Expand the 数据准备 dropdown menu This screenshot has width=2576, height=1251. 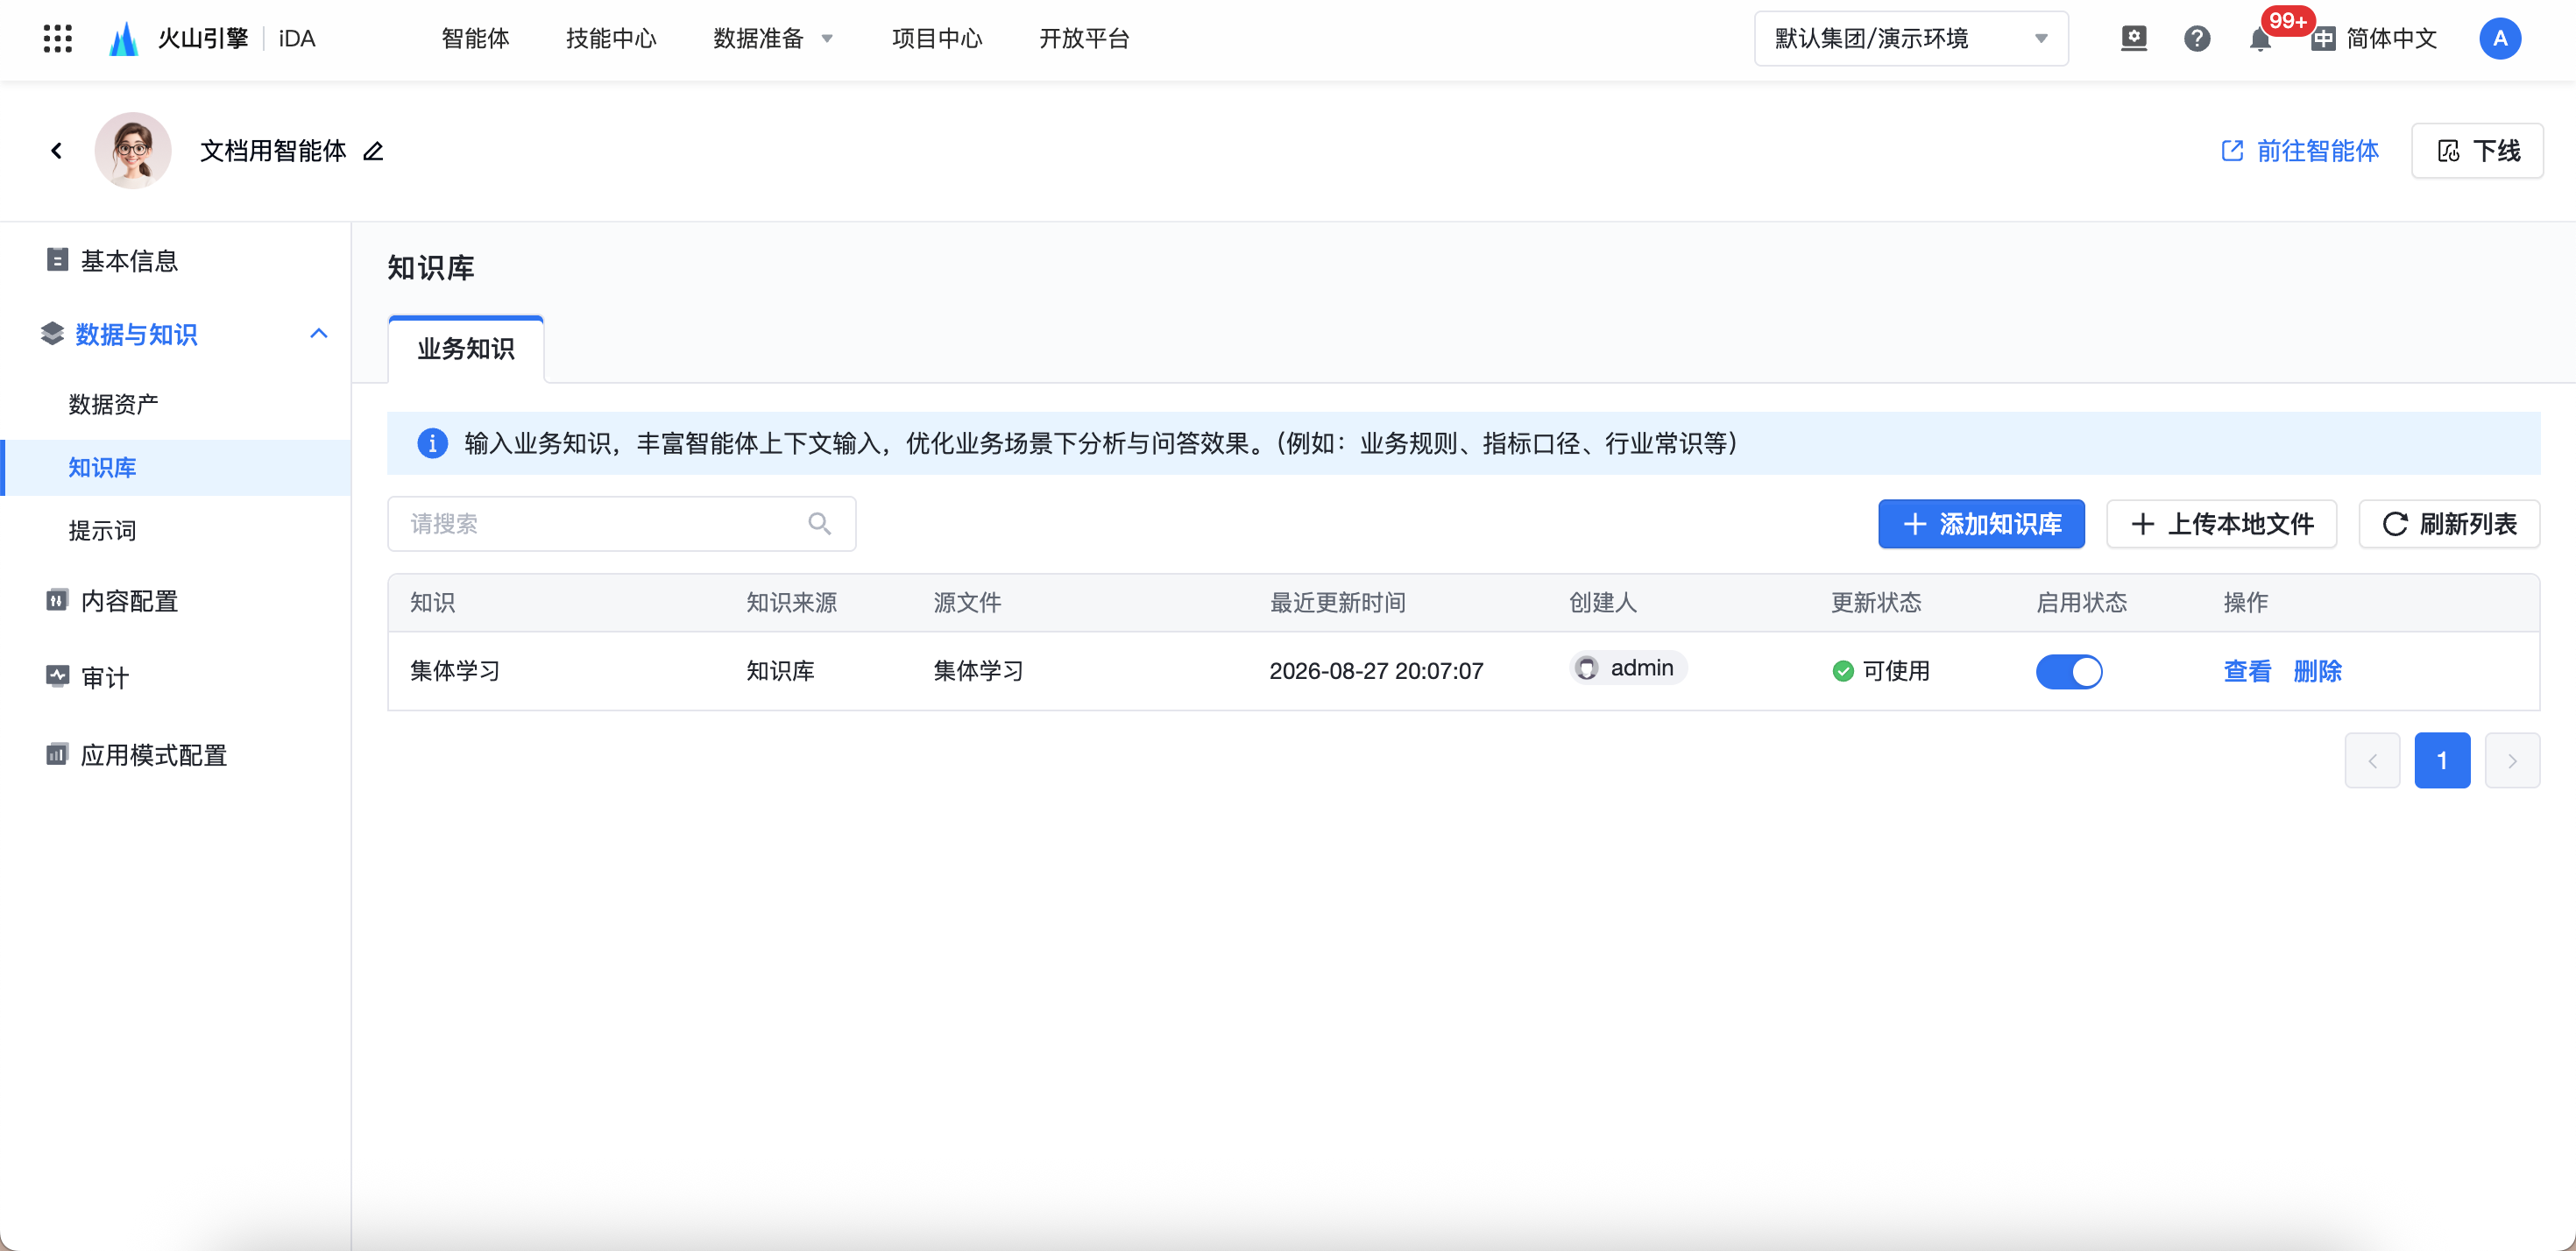[x=772, y=39]
